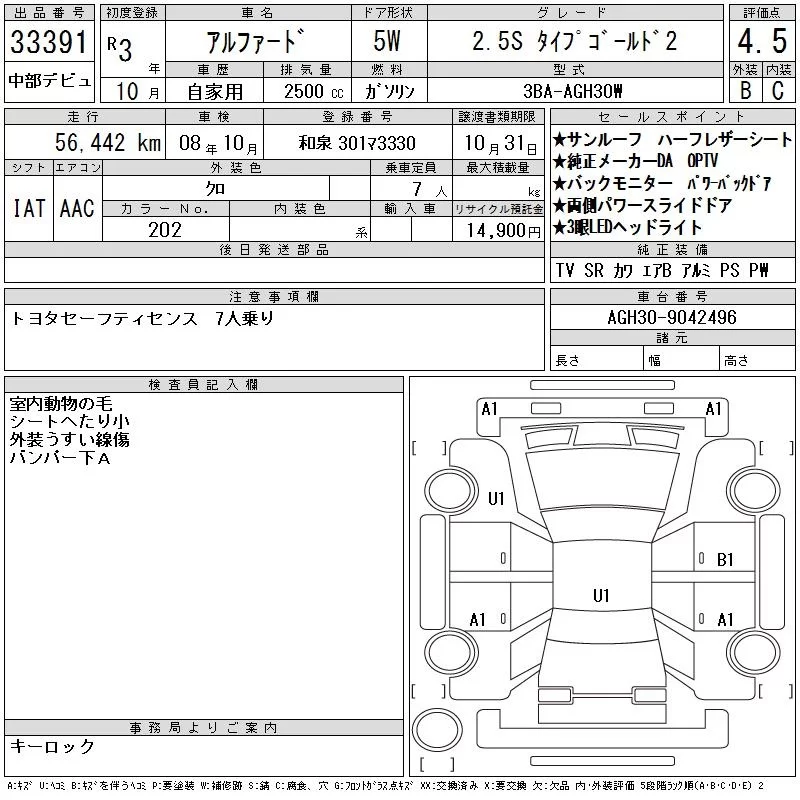Click sales point バックモニター パワーバックドア
Image resolution: width=800 pixels, height=800 pixels.
662,183
